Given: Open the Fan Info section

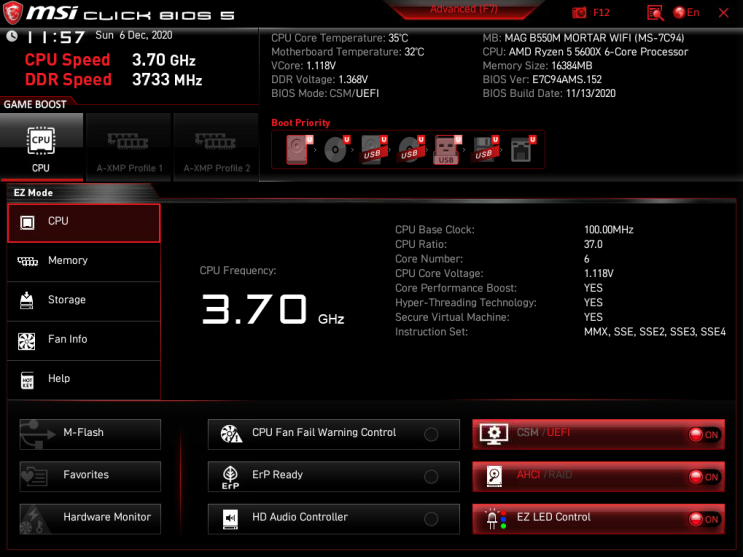Looking at the screenshot, I should tap(84, 340).
